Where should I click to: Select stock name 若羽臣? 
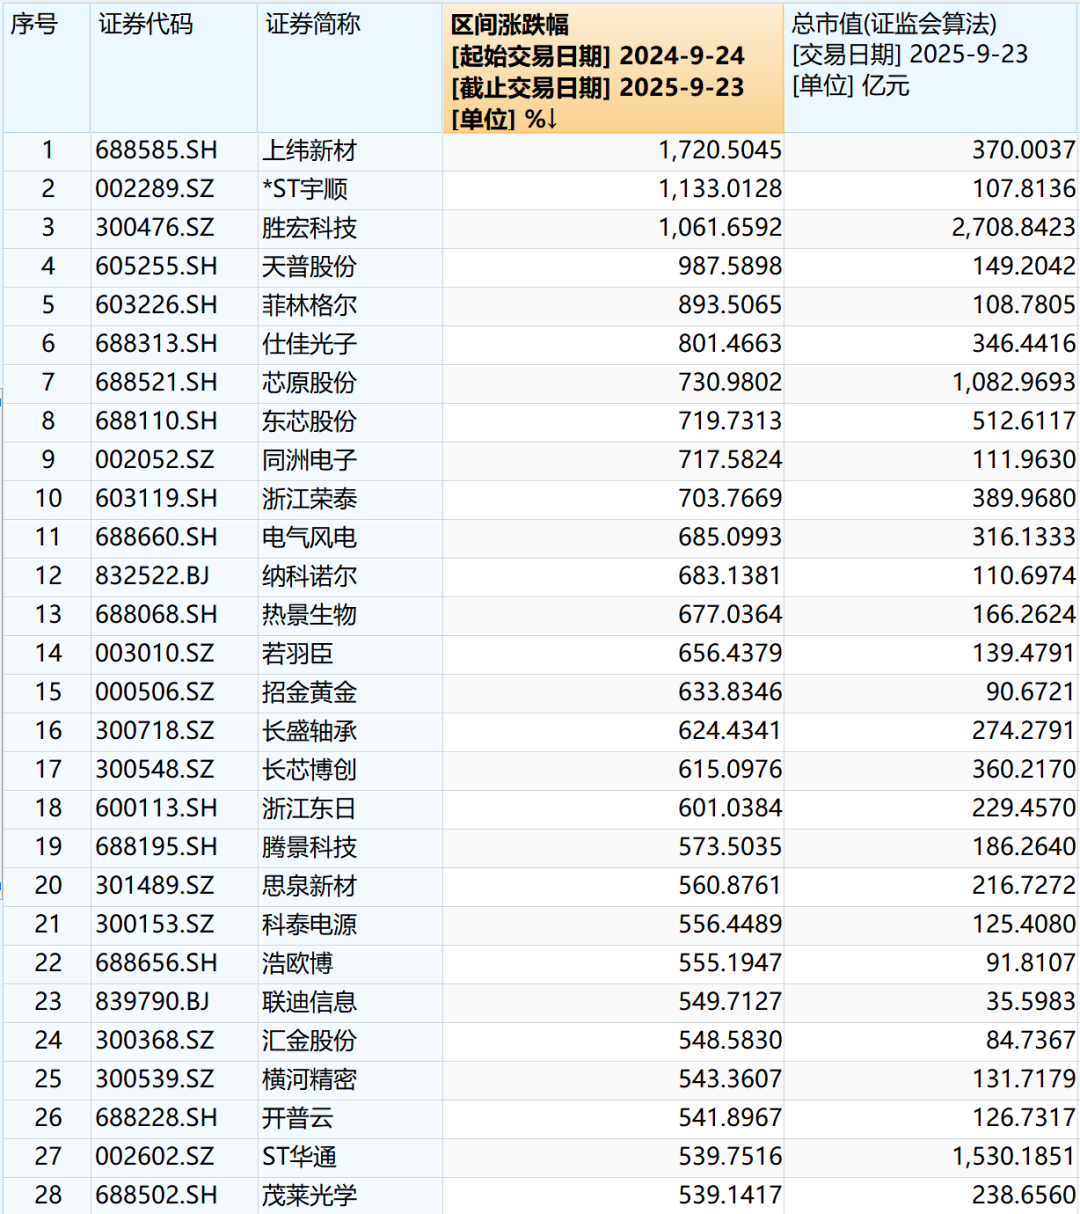click(297, 653)
